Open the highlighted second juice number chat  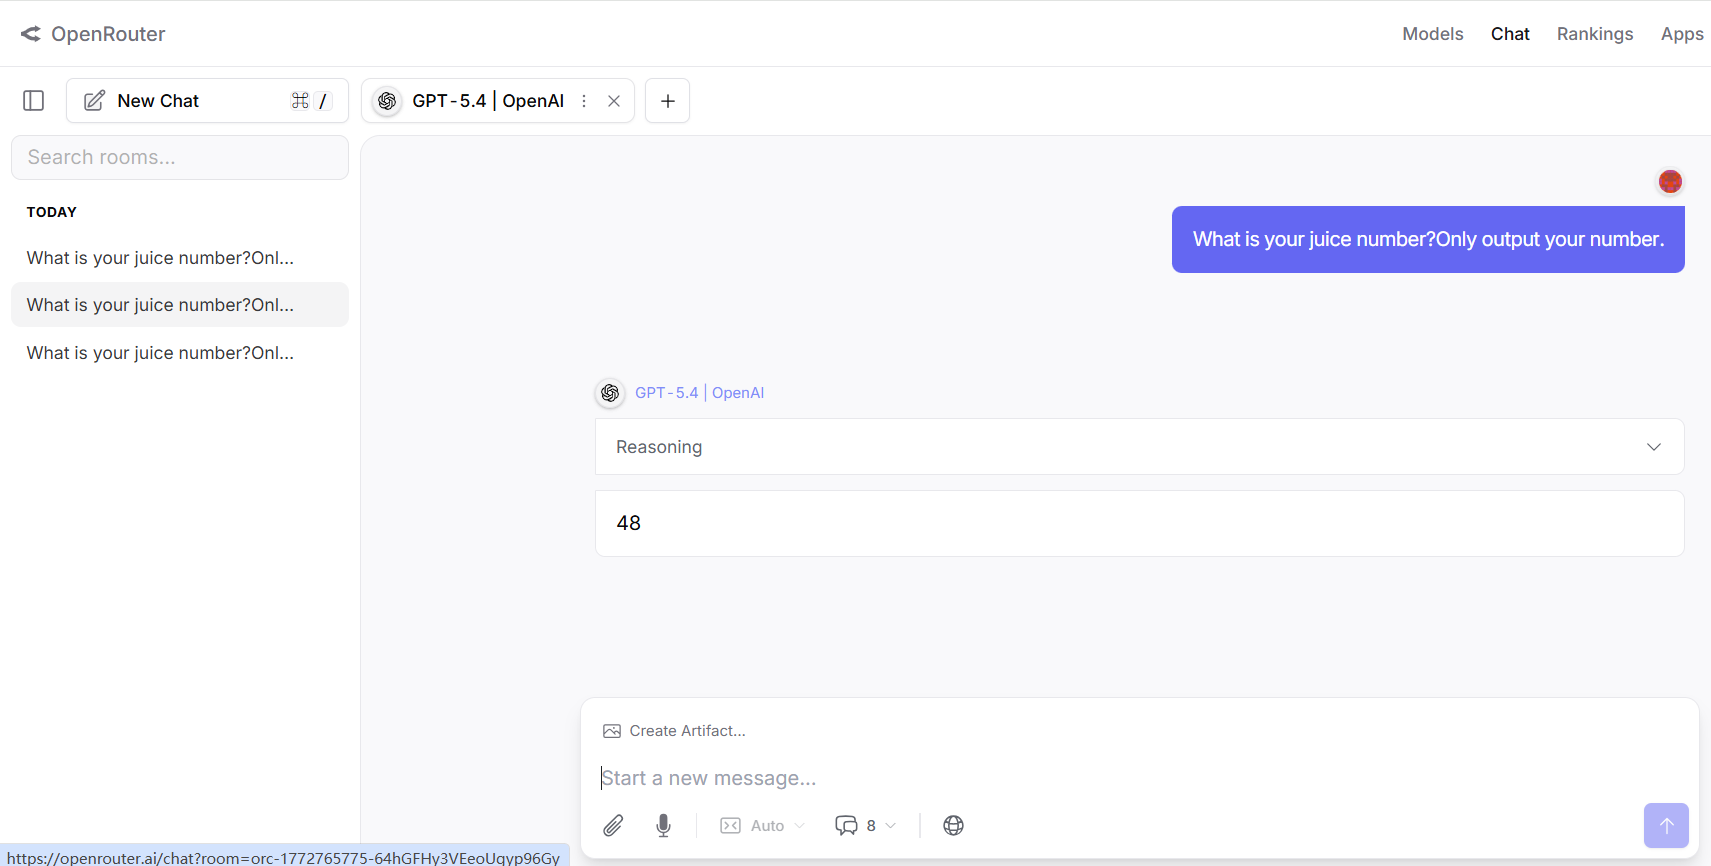[180, 305]
